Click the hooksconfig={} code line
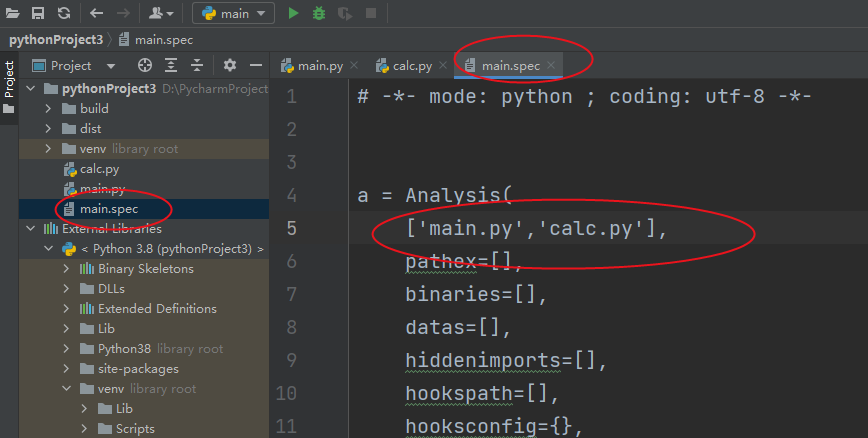This screenshot has width=868, height=438. tap(494, 426)
